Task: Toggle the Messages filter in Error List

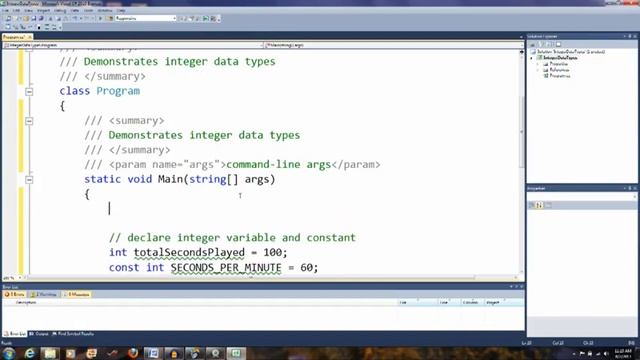Action: 76,294
